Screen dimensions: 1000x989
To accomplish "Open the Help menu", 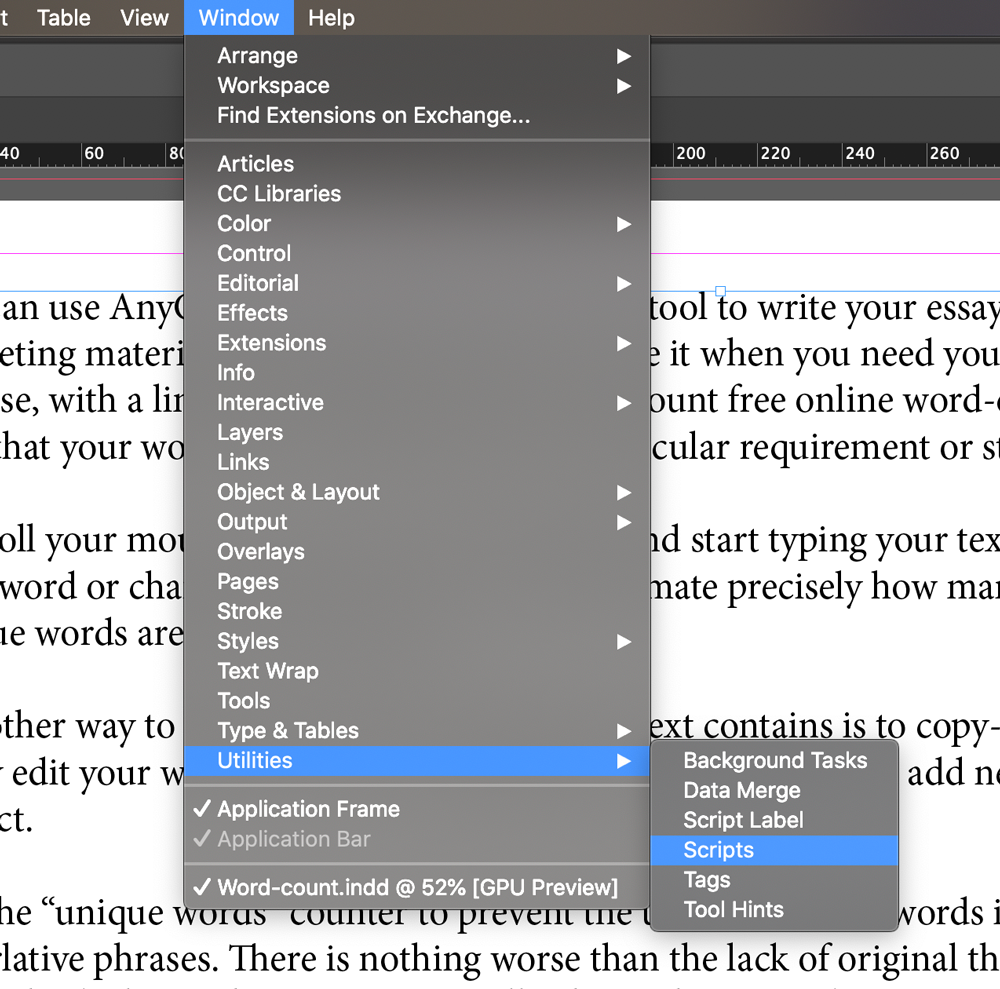I will coord(330,18).
